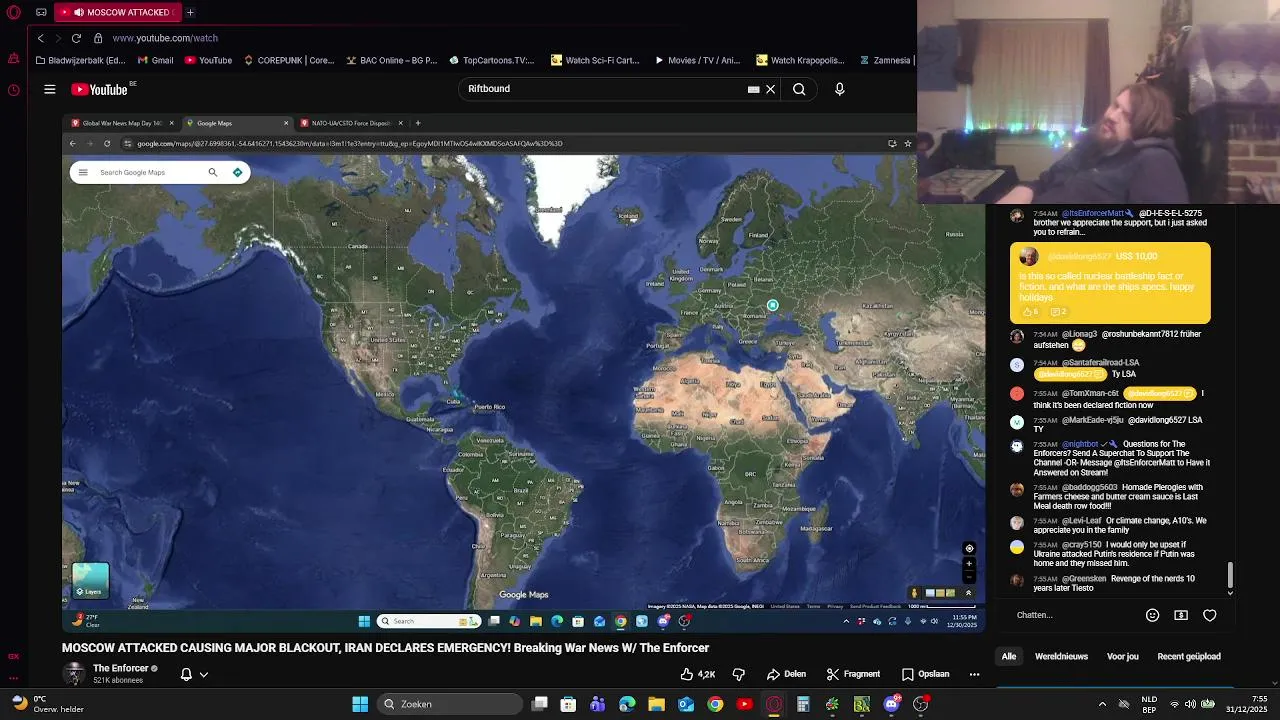This screenshot has width=1280, height=720.
Task: Open Opera sidebar notification icon below logo
Action: 13,59
